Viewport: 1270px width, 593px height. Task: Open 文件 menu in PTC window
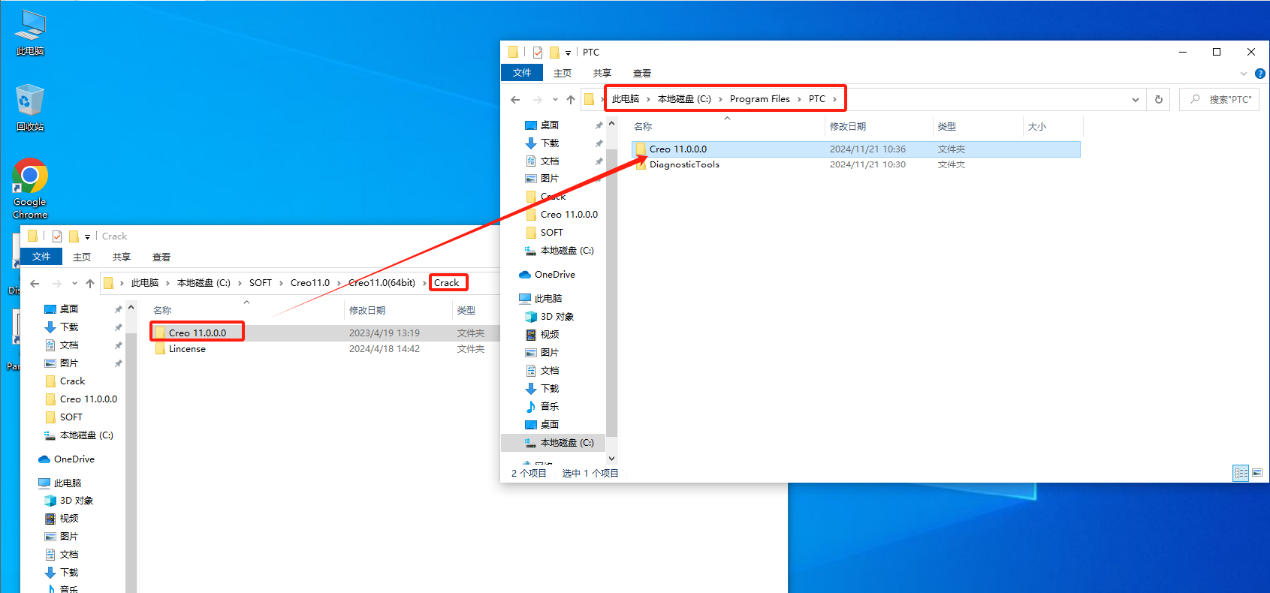[x=522, y=73]
